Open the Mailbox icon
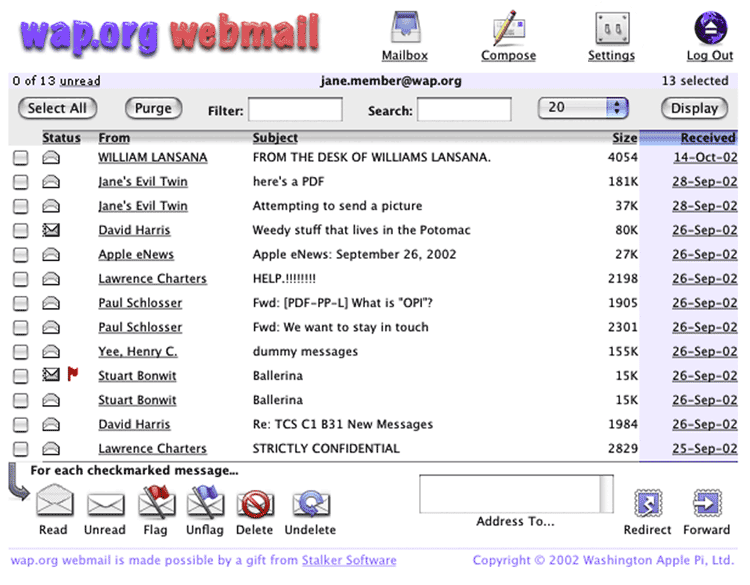The width and height of the screenshot is (750, 585). point(406,28)
